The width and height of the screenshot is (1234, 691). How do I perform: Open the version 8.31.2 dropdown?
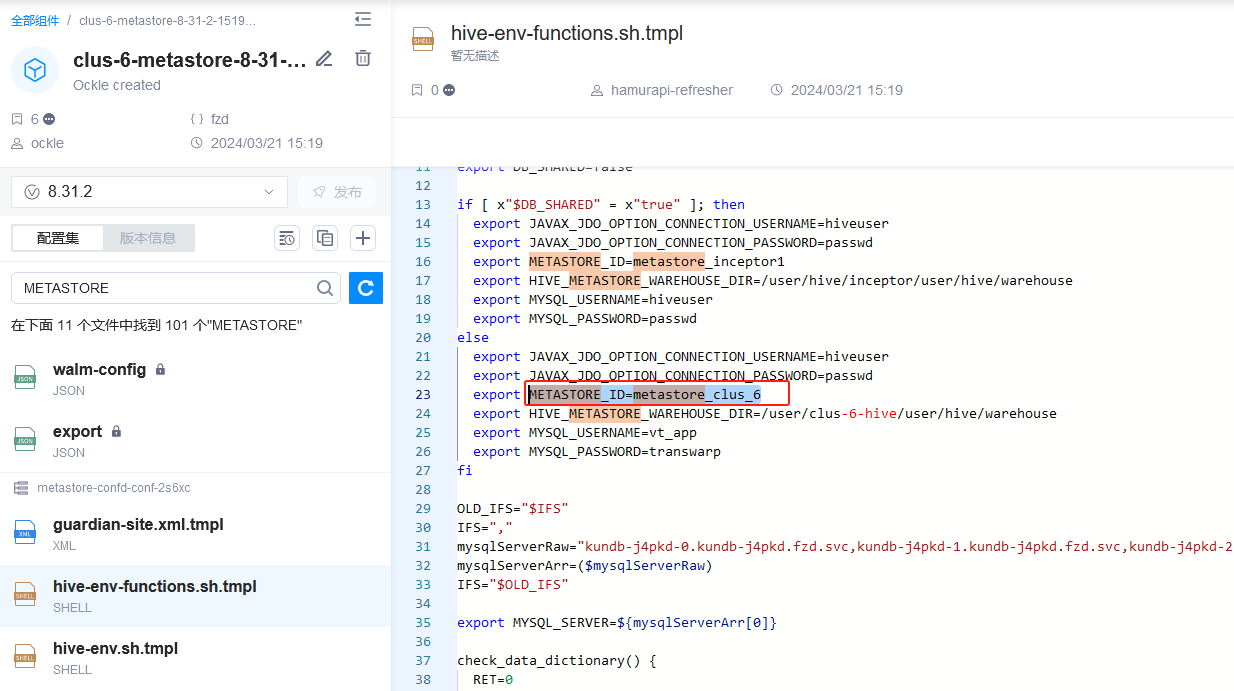[x=149, y=192]
